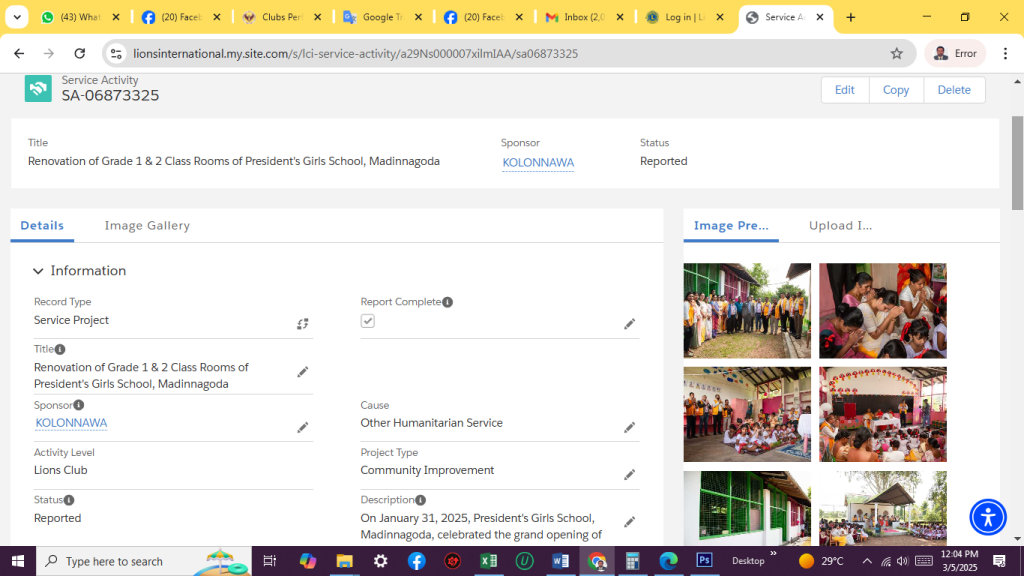
Task: Open KOLONNAWA sponsor link in header summary
Action: coord(538,163)
